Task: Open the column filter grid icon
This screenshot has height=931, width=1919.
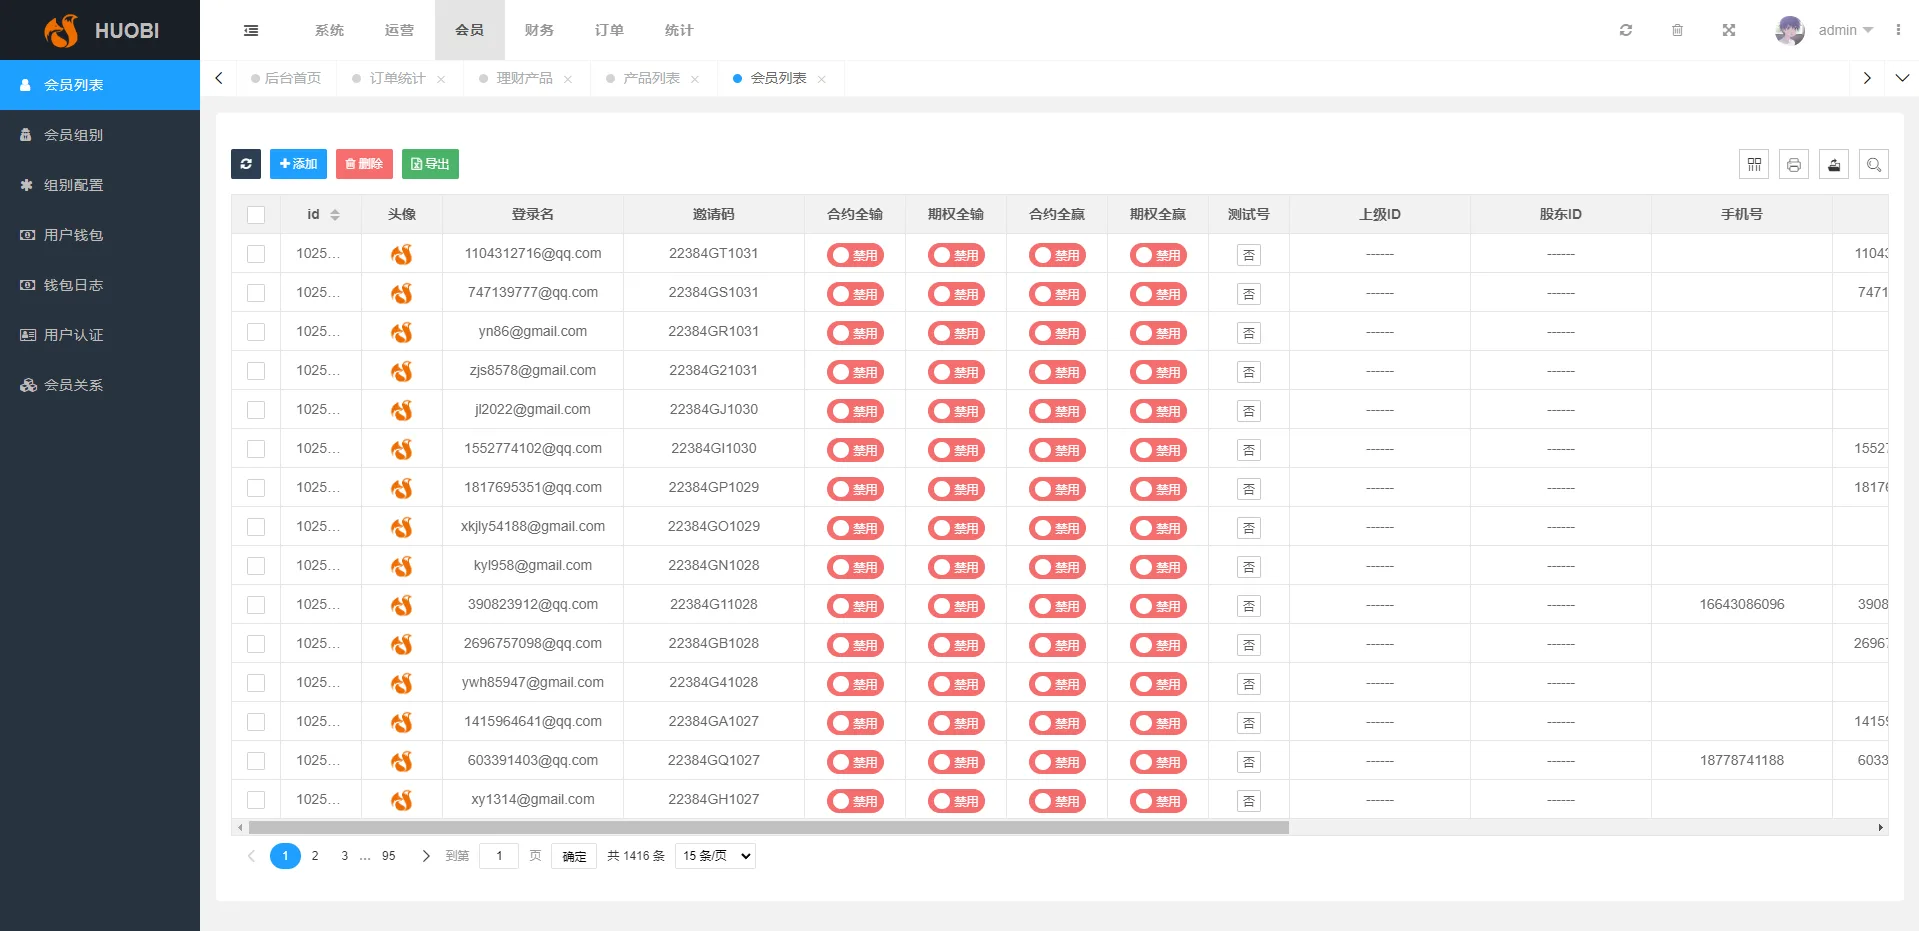Action: pyautogui.click(x=1754, y=164)
